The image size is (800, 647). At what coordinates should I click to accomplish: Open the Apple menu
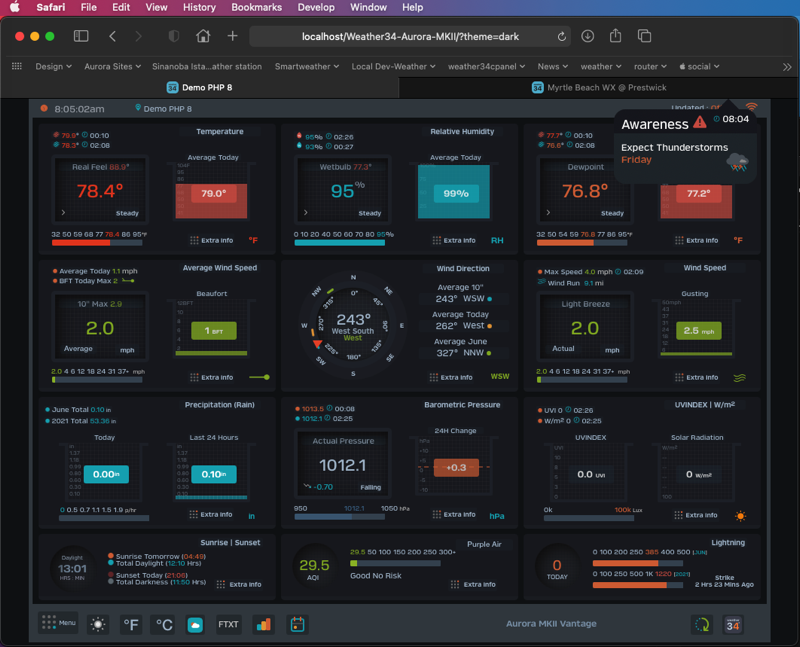(15, 7)
